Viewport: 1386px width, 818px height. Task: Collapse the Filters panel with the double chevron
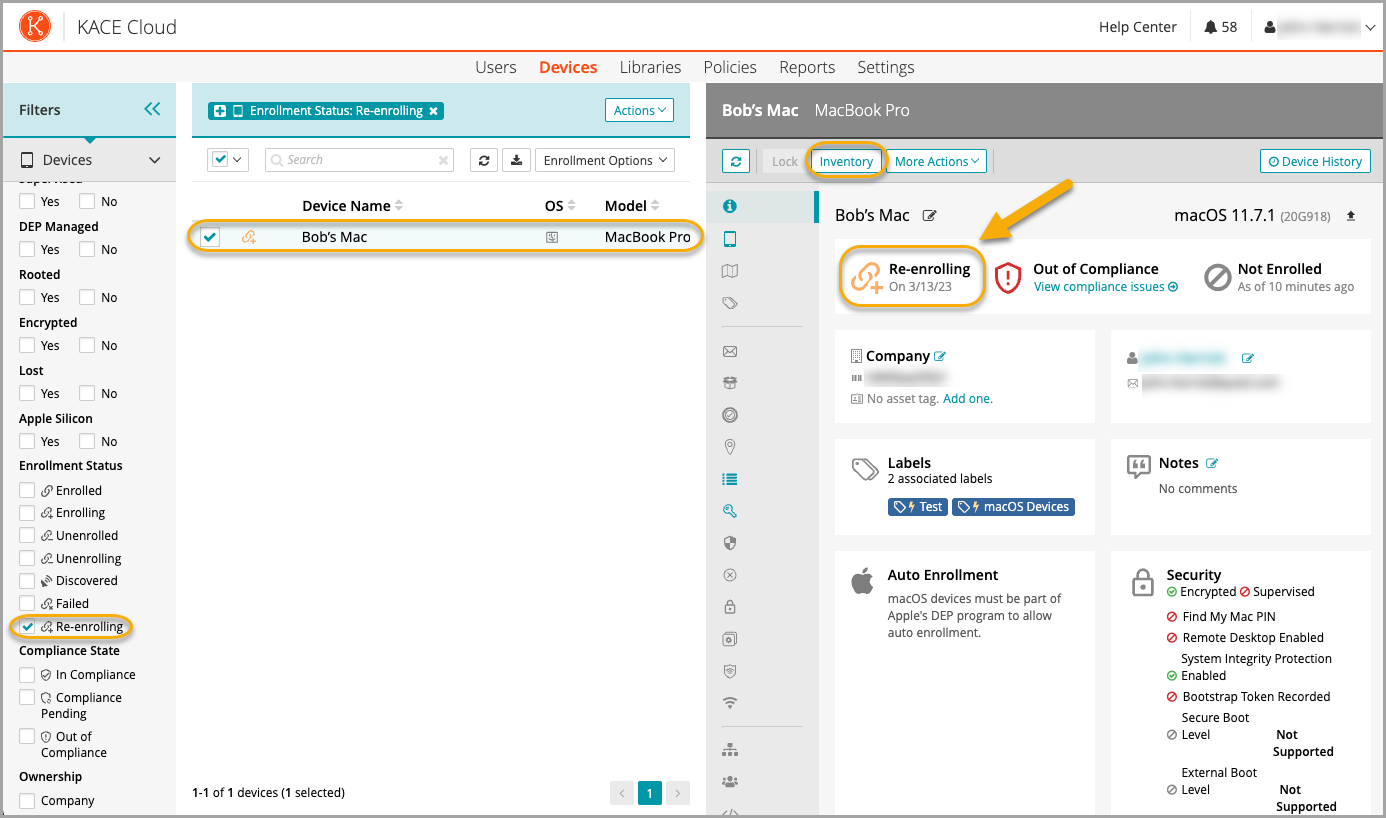(152, 109)
